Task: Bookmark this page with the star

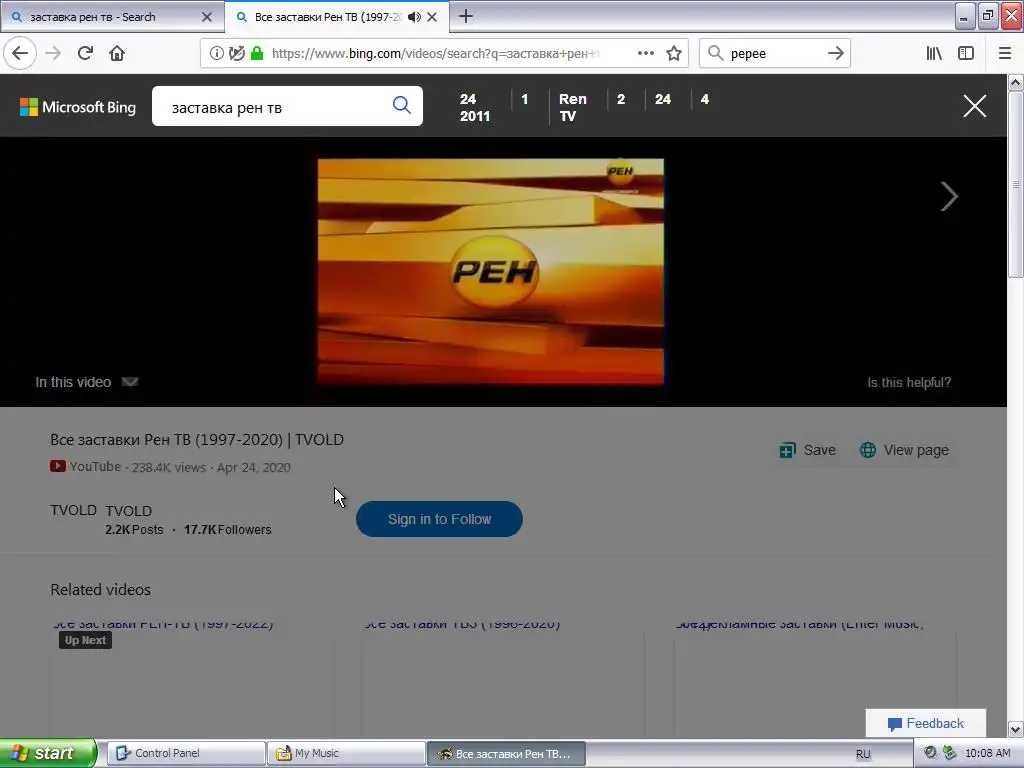Action: (x=674, y=54)
